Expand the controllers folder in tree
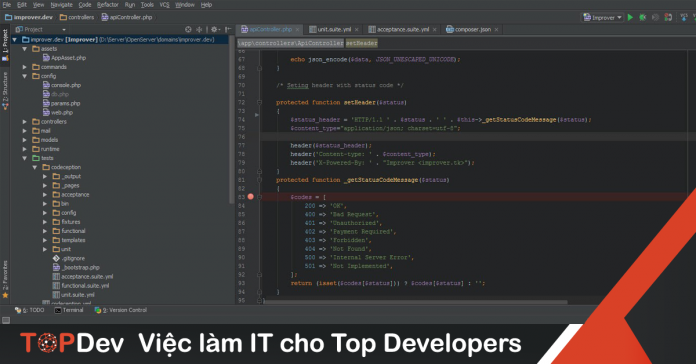The height and width of the screenshot is (364, 696). click(25, 122)
